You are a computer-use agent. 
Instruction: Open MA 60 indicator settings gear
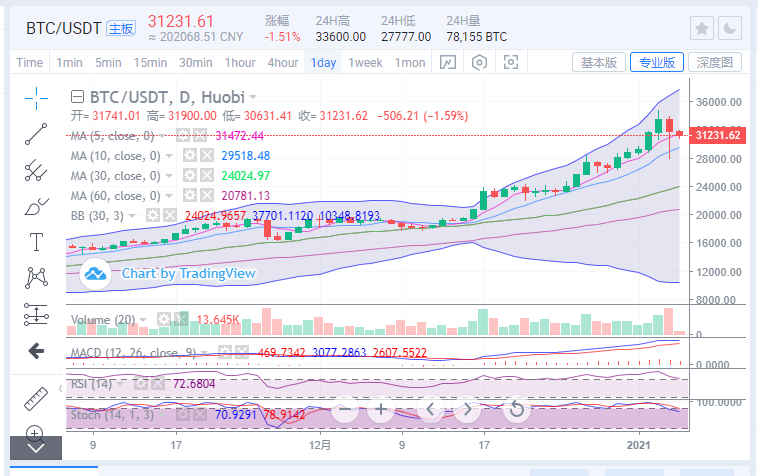(190, 195)
